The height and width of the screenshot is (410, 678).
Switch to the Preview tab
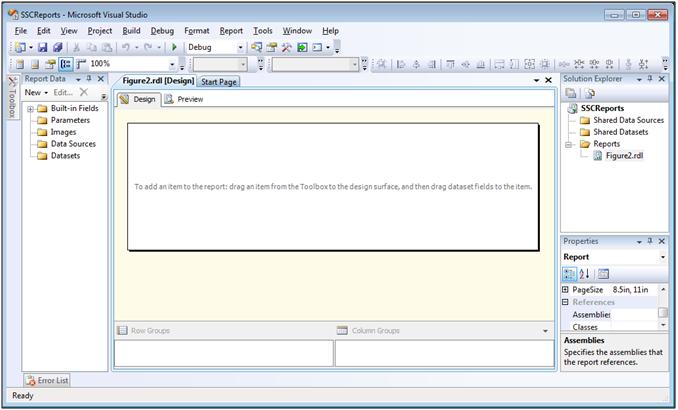point(184,99)
